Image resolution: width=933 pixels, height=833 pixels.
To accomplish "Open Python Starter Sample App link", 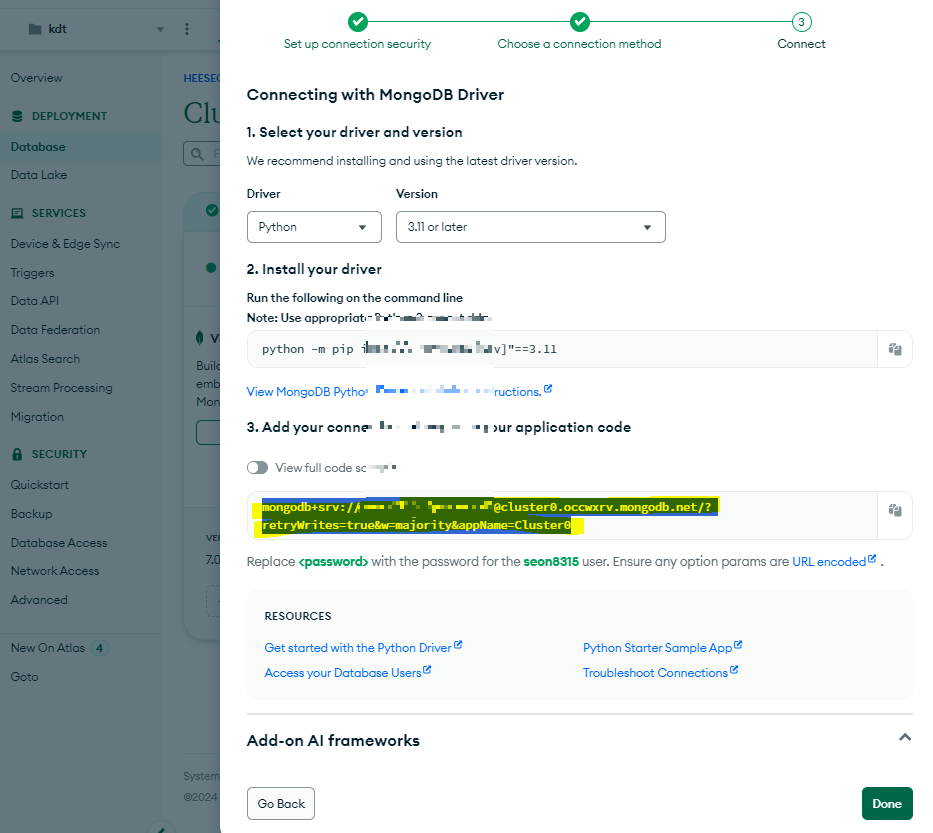I will tap(662, 647).
